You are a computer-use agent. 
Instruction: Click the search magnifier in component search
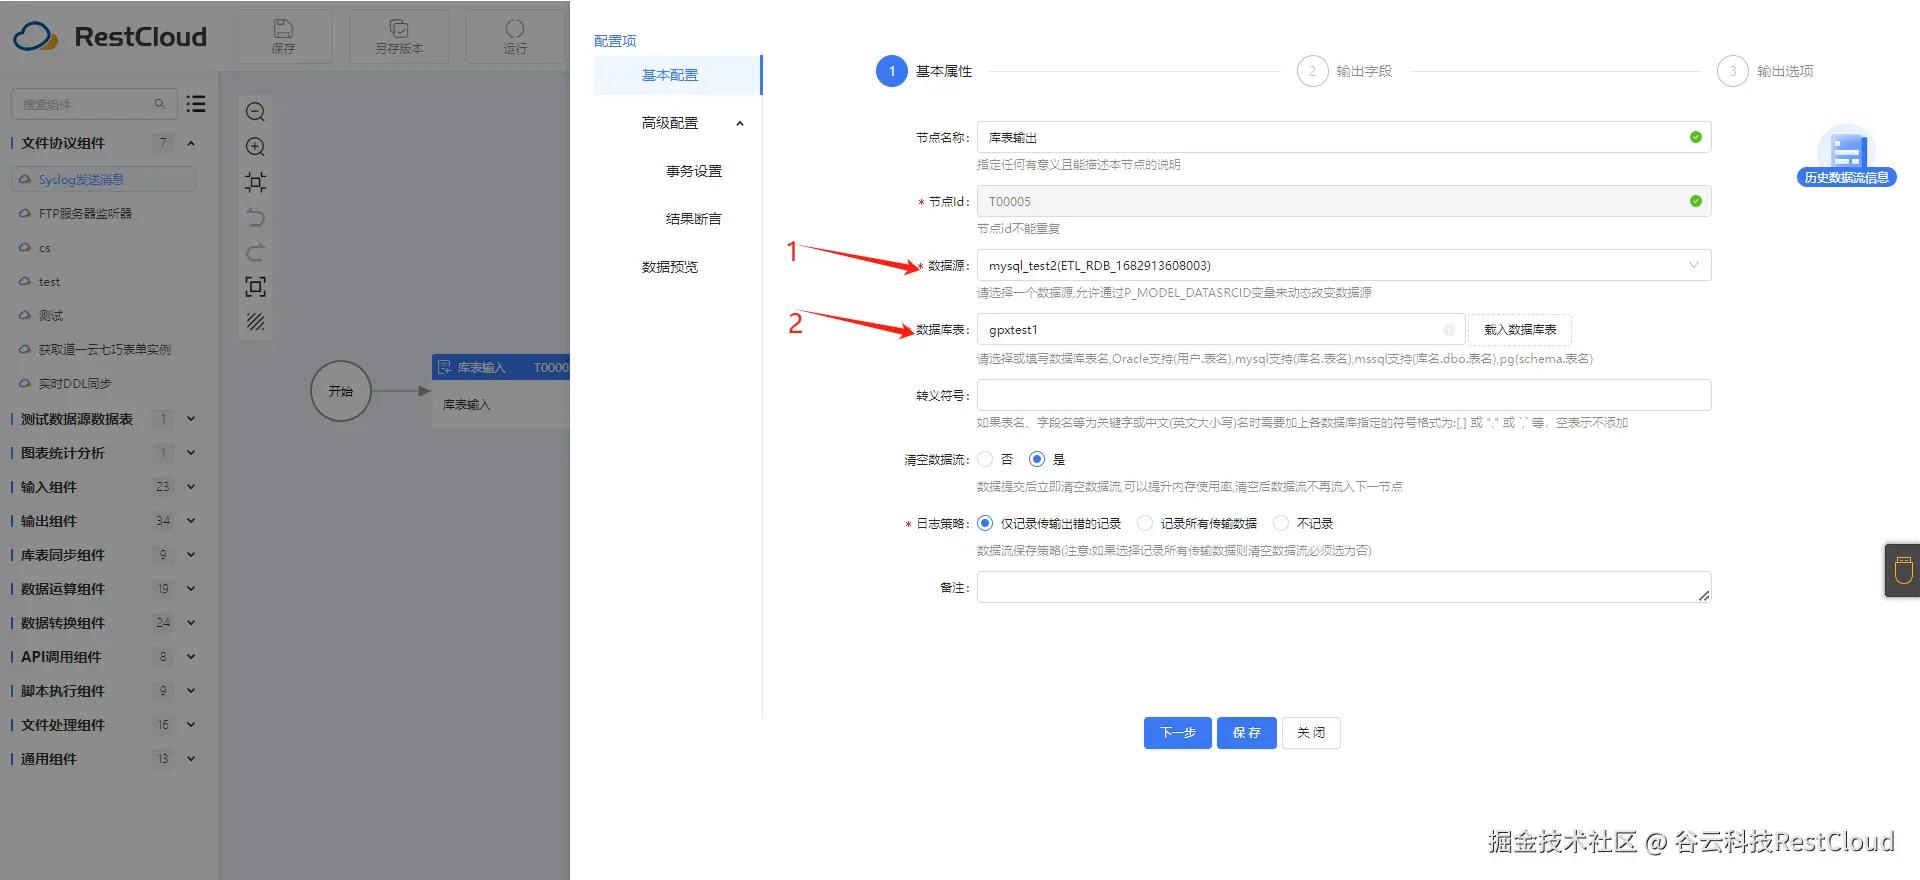(x=159, y=104)
